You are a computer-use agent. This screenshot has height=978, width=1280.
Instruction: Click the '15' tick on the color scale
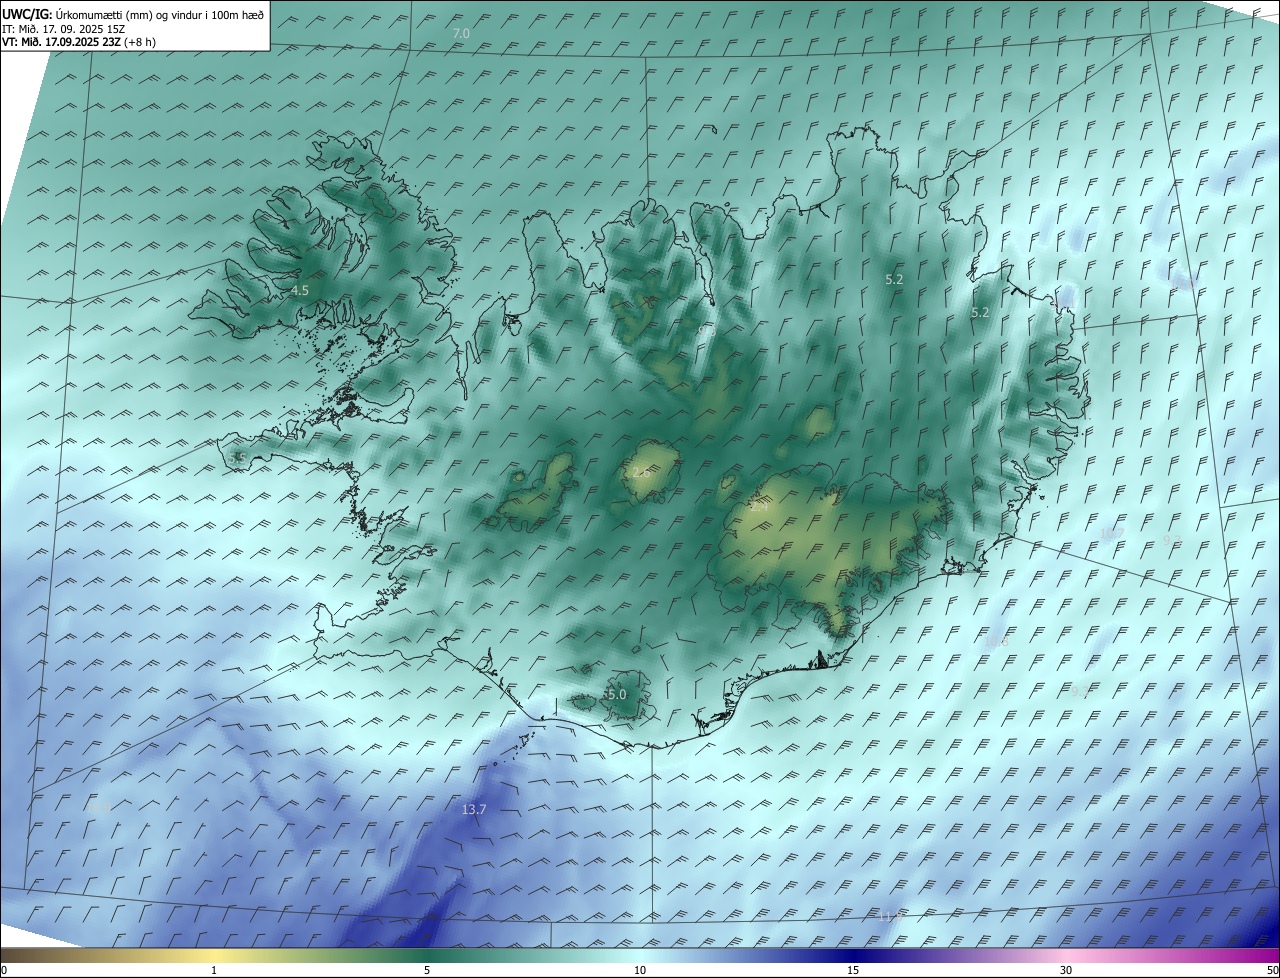pos(853,971)
